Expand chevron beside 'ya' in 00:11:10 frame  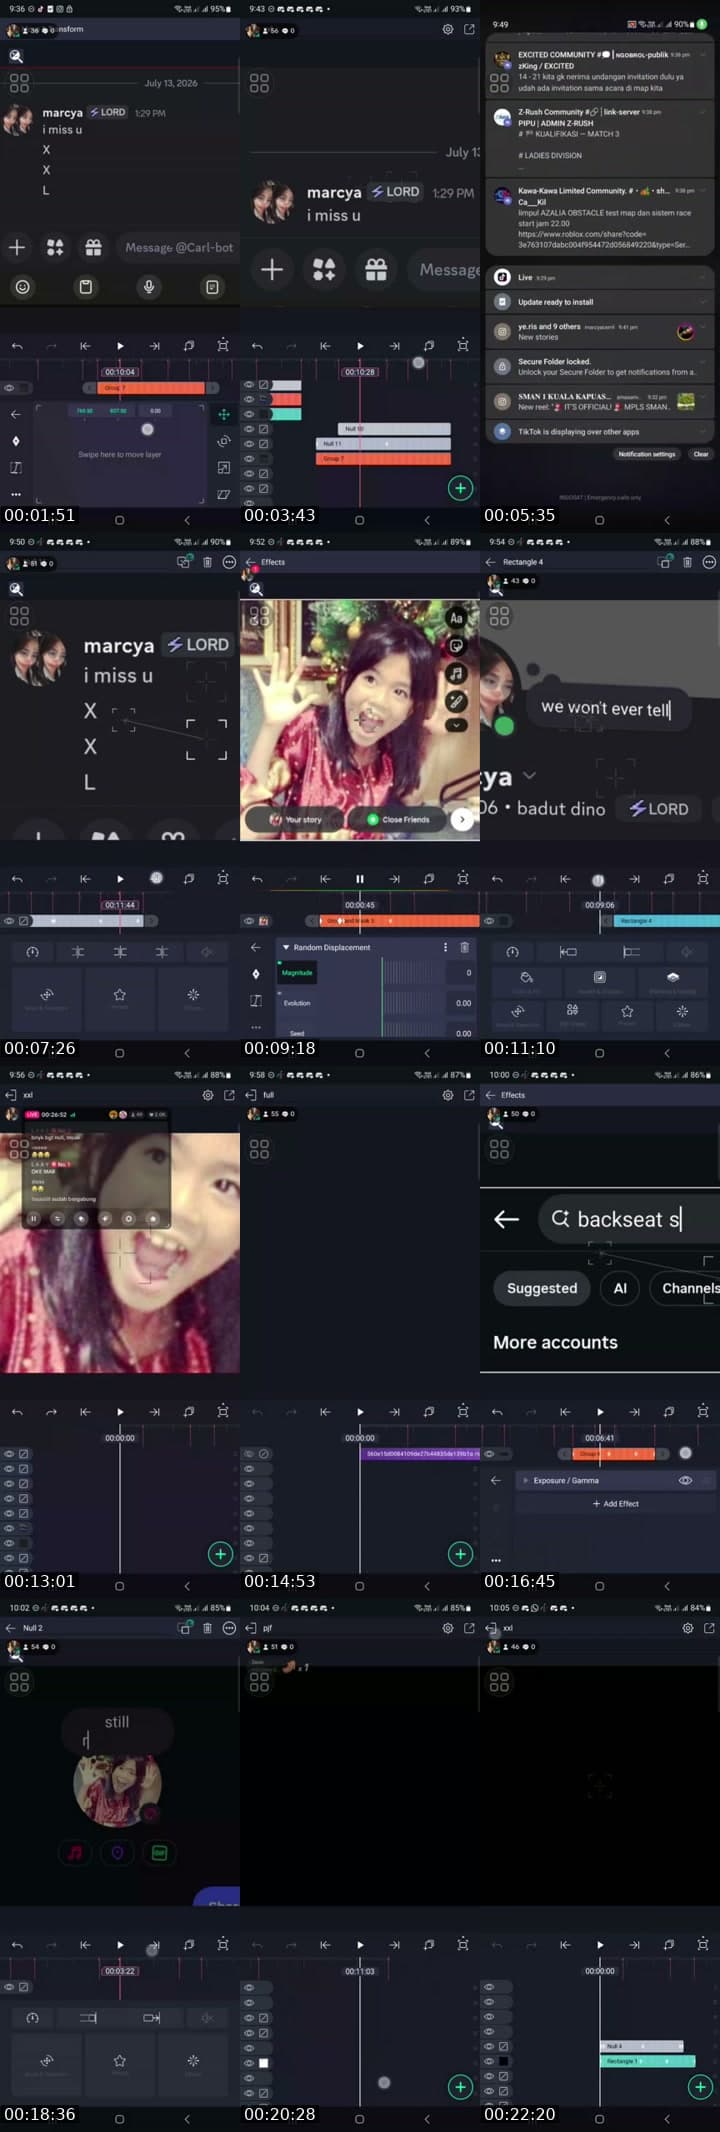(530, 775)
